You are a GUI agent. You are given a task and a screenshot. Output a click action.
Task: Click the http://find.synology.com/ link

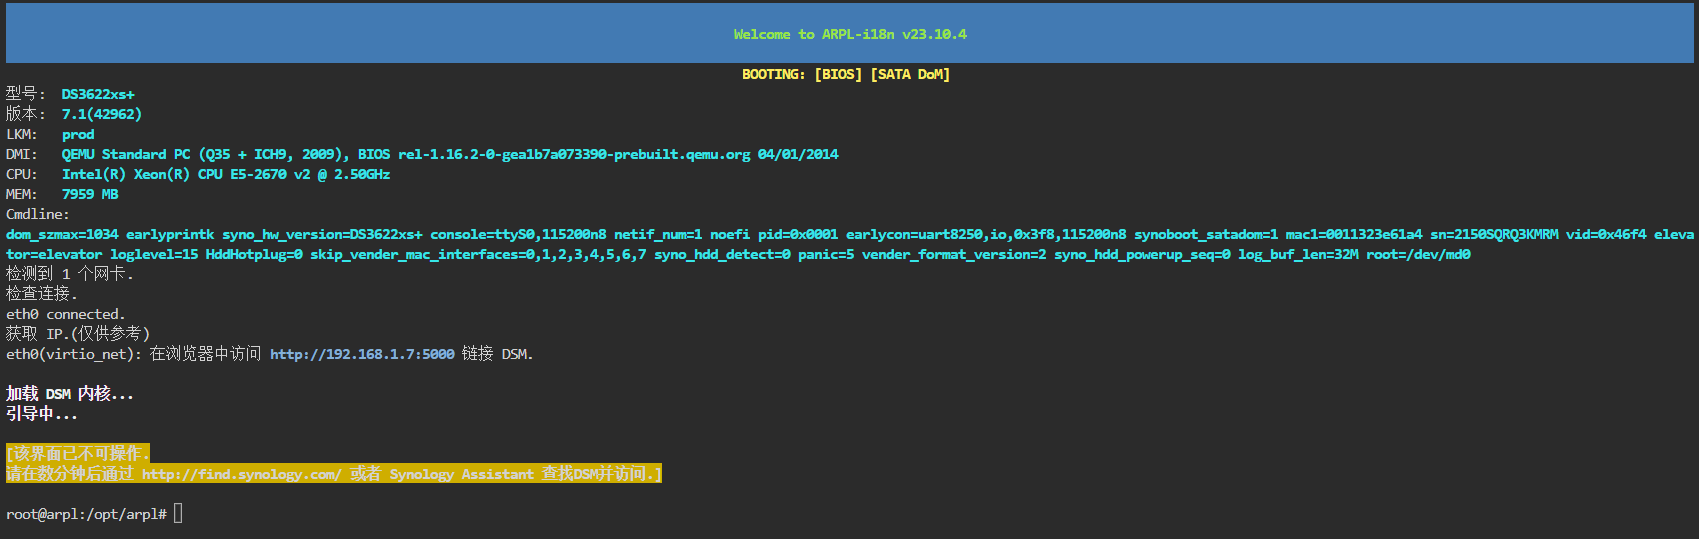(x=242, y=474)
